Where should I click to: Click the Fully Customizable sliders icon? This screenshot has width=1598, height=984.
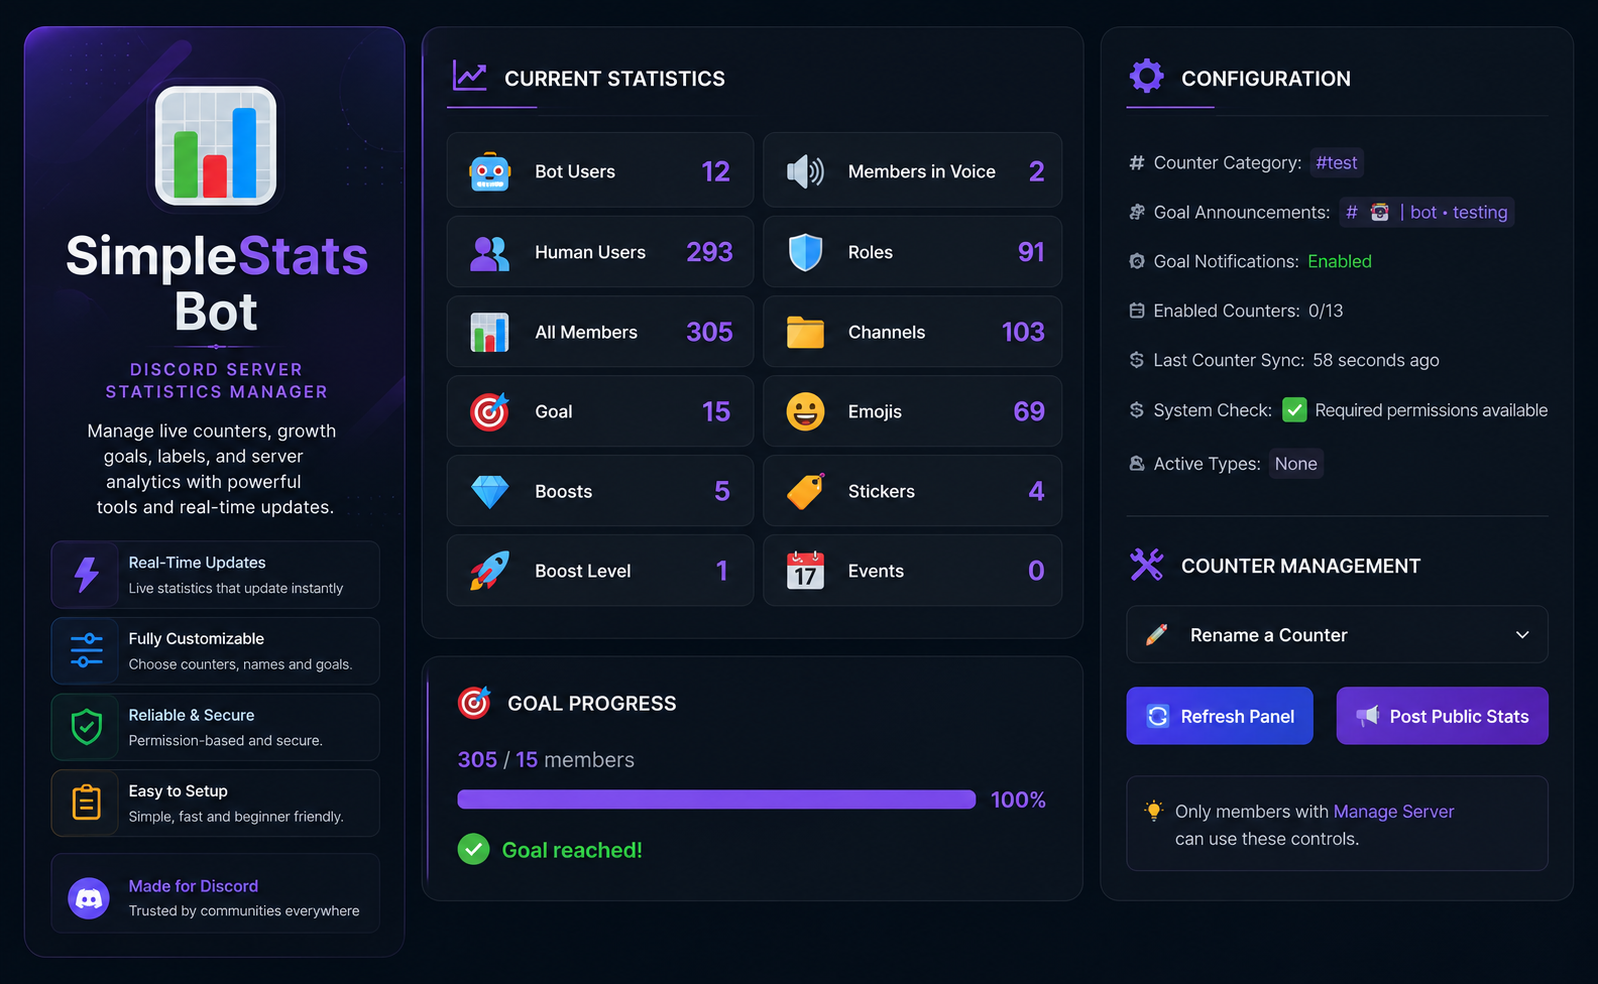87,651
